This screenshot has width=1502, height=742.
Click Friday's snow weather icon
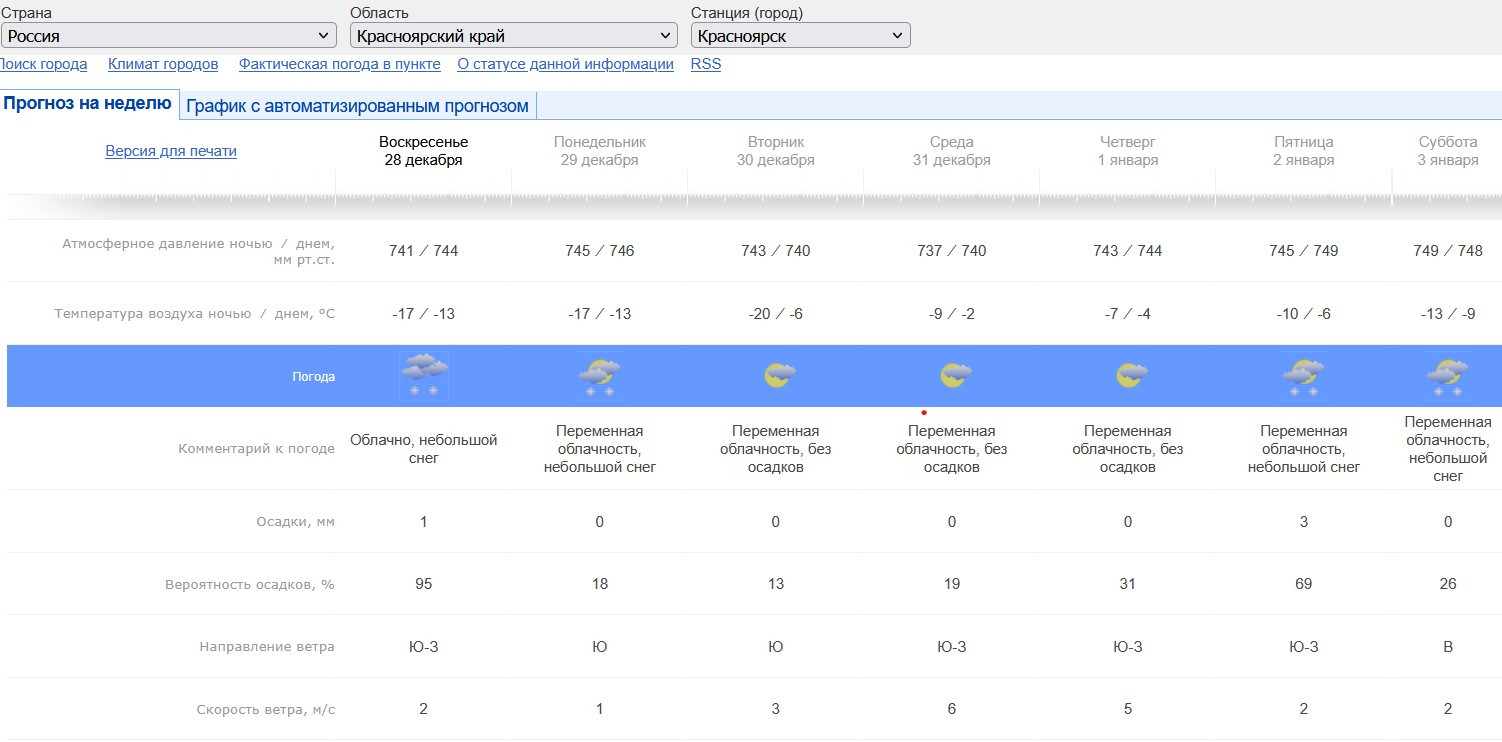click(x=1304, y=378)
